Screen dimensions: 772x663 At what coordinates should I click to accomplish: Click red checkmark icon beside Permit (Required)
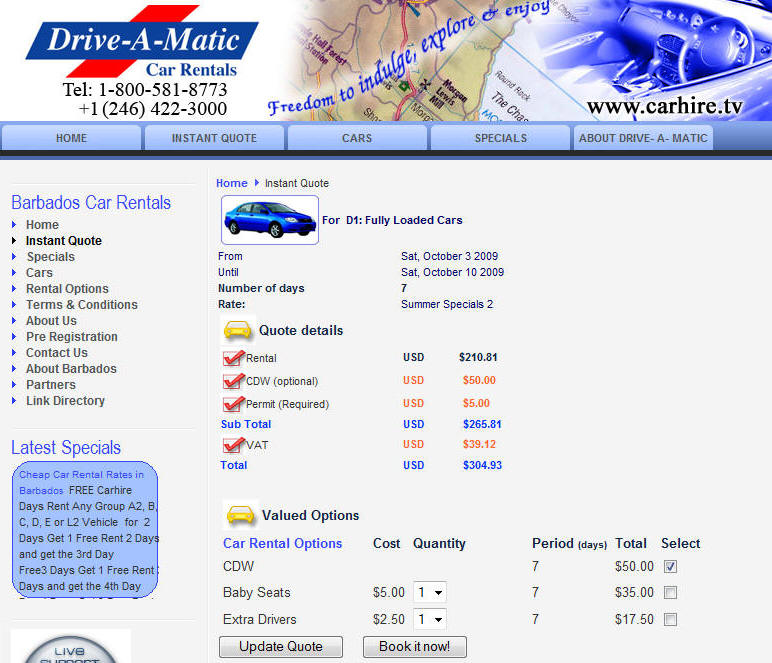coord(233,404)
